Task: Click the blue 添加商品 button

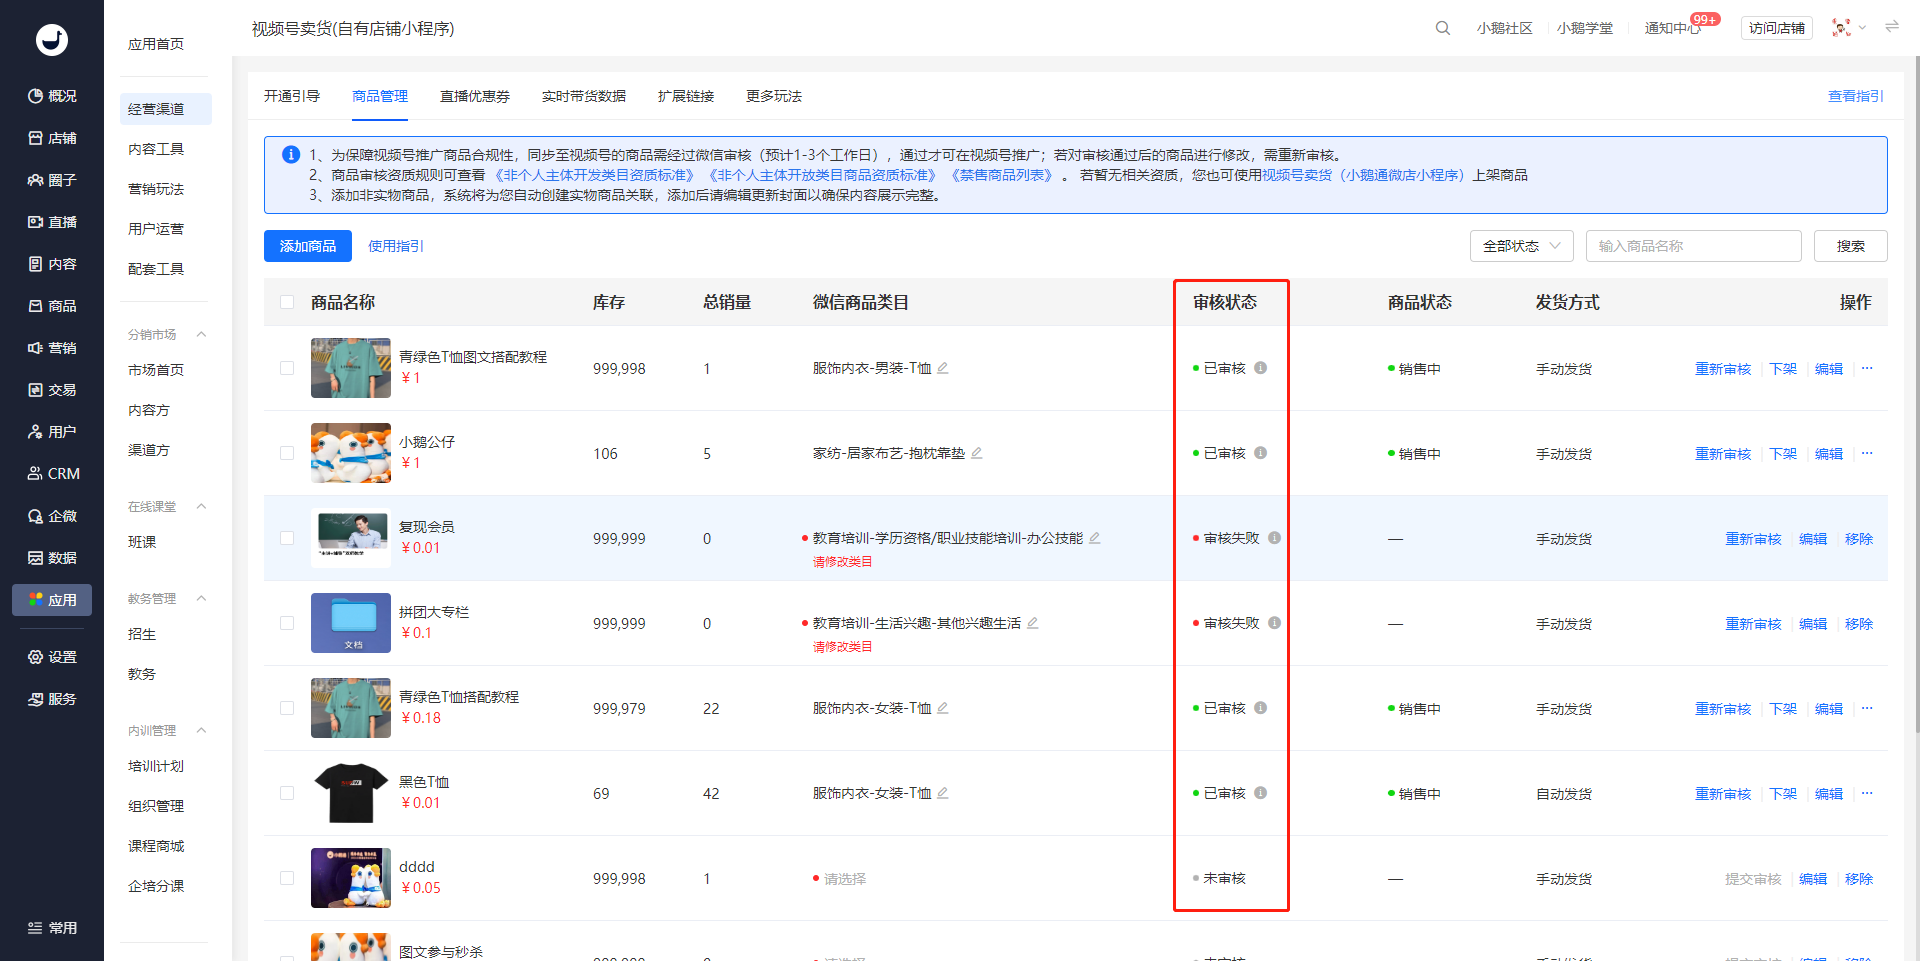Action: tap(308, 246)
